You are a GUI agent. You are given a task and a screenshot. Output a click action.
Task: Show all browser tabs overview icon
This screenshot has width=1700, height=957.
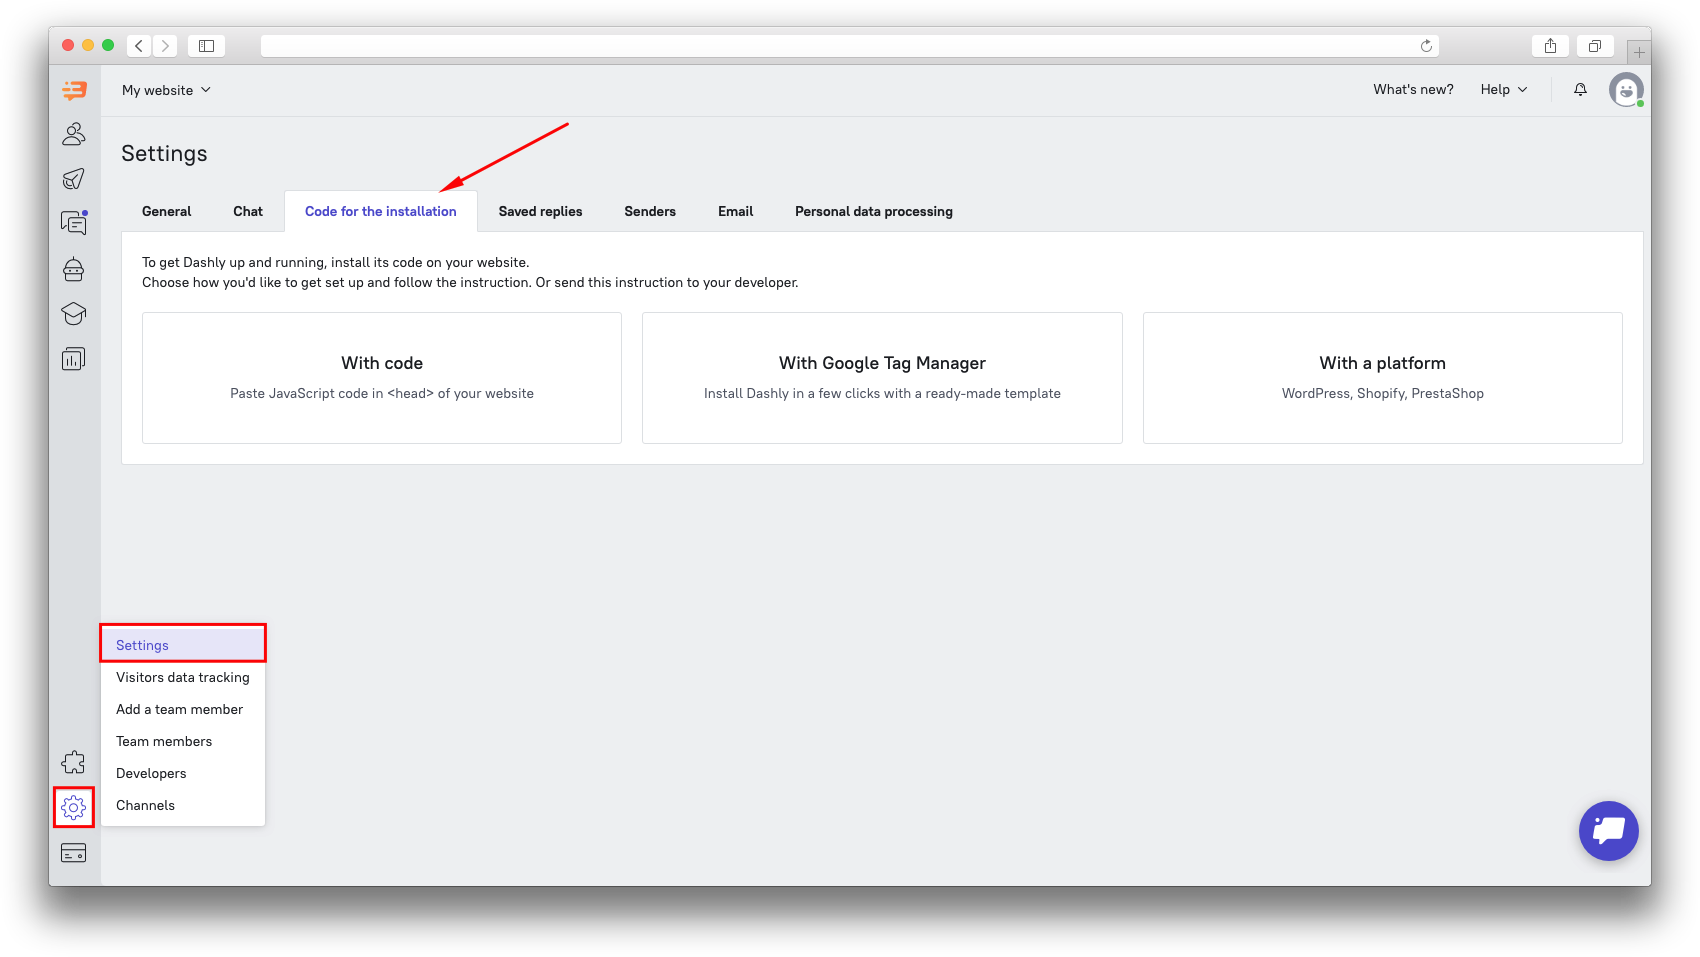(1595, 46)
